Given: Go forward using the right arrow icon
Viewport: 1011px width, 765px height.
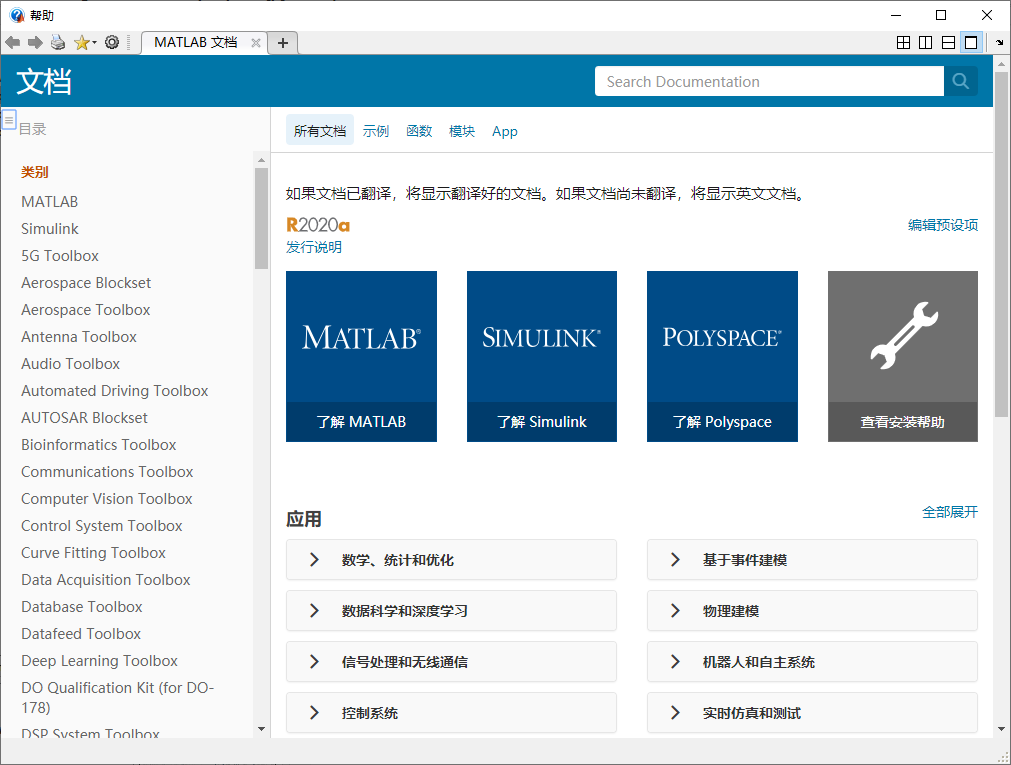Looking at the screenshot, I should pos(35,43).
